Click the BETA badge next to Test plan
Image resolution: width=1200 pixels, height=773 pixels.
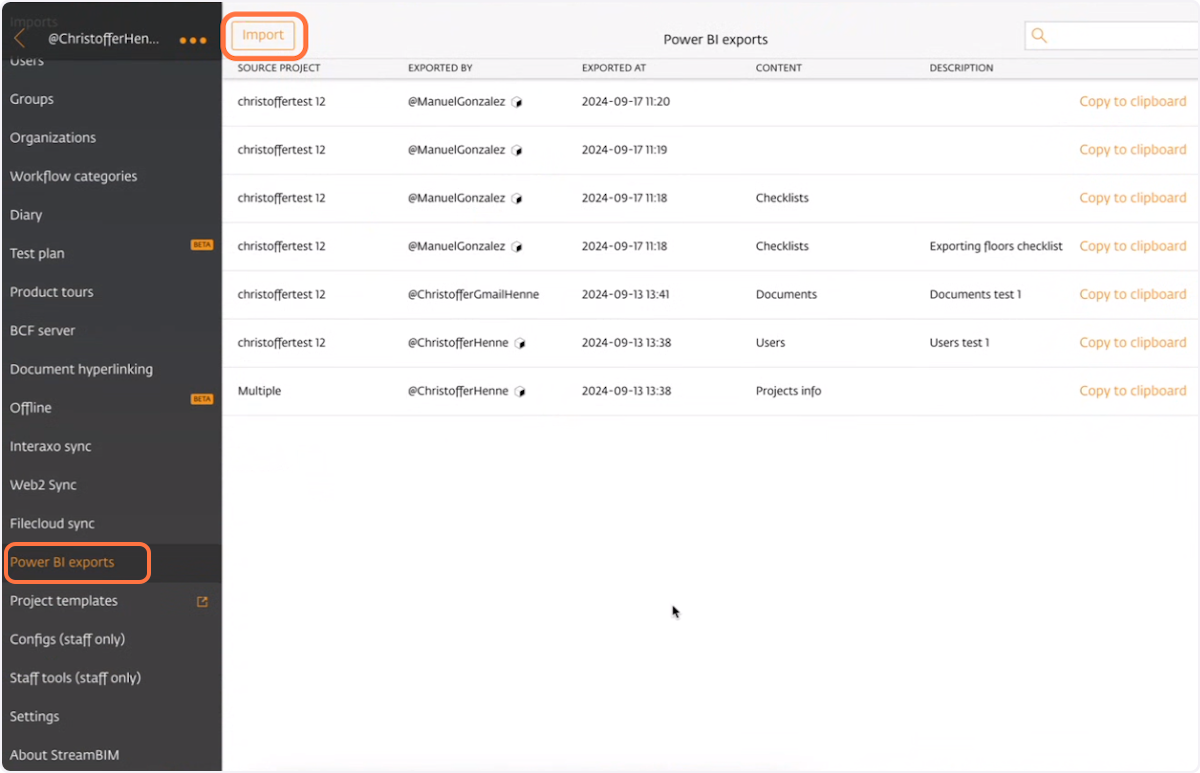point(202,244)
